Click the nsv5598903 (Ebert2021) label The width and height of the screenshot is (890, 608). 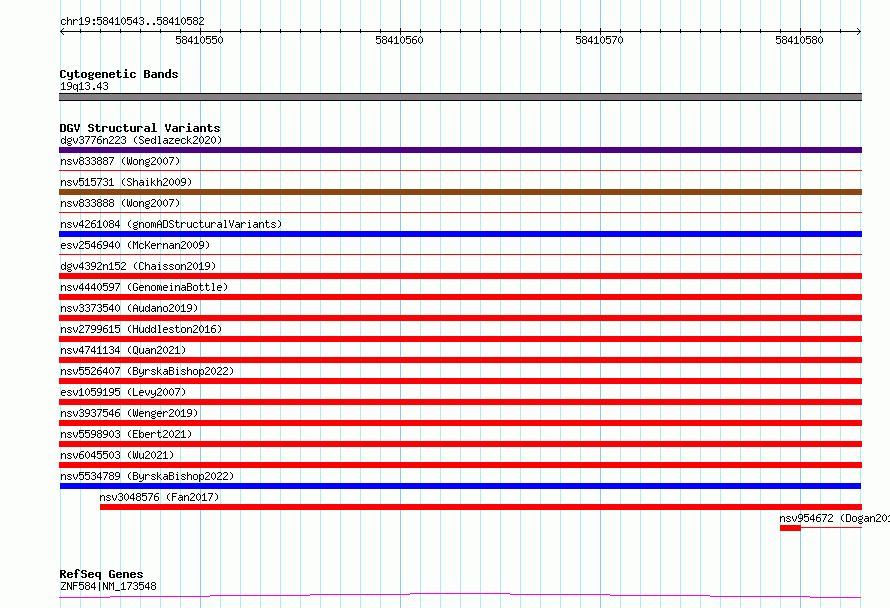[126, 434]
